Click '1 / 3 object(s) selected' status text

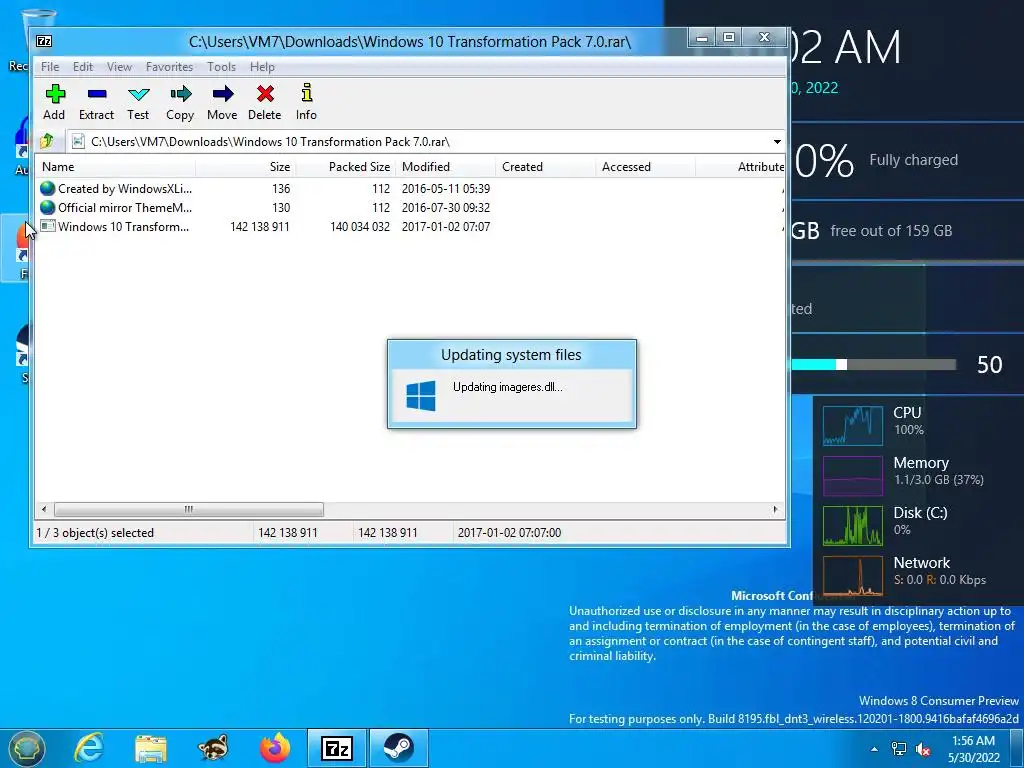(x=95, y=533)
